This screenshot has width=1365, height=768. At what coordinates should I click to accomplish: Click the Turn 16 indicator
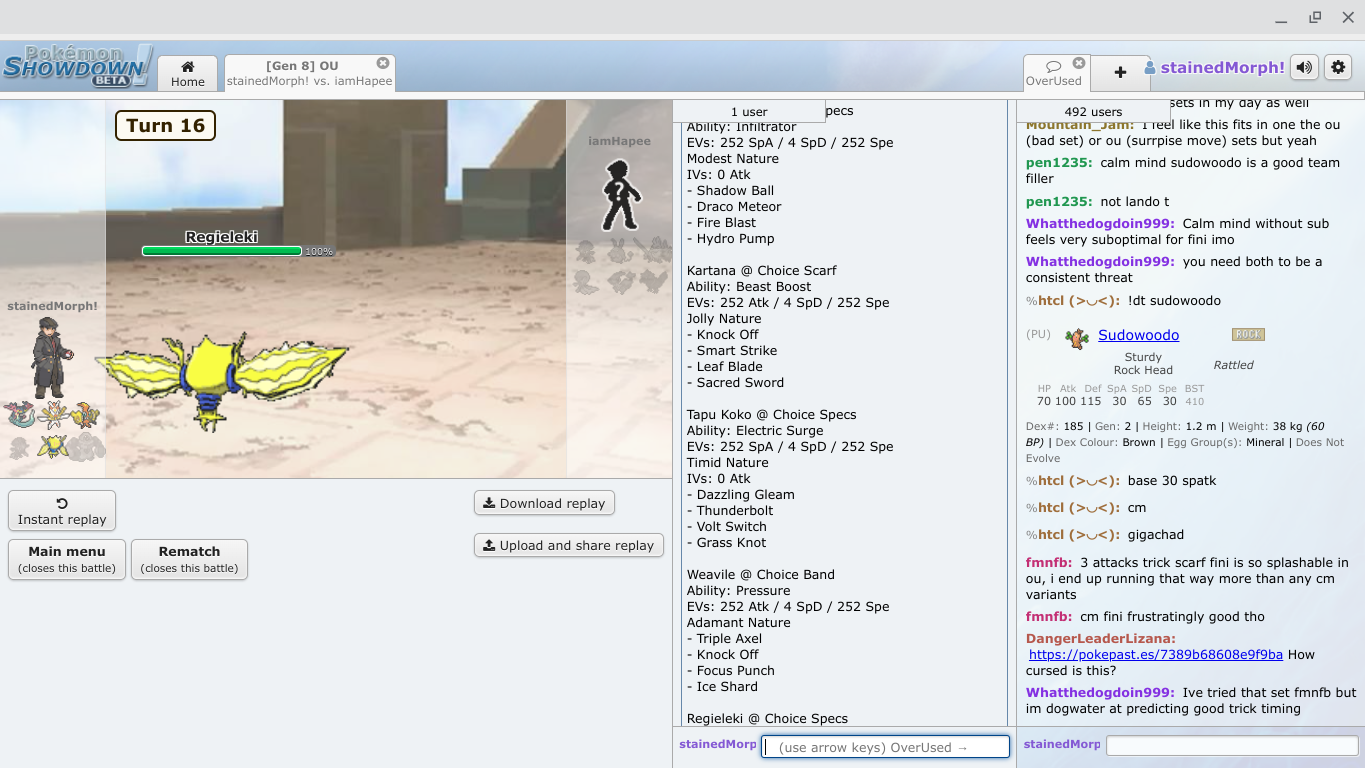pyautogui.click(x=165, y=125)
